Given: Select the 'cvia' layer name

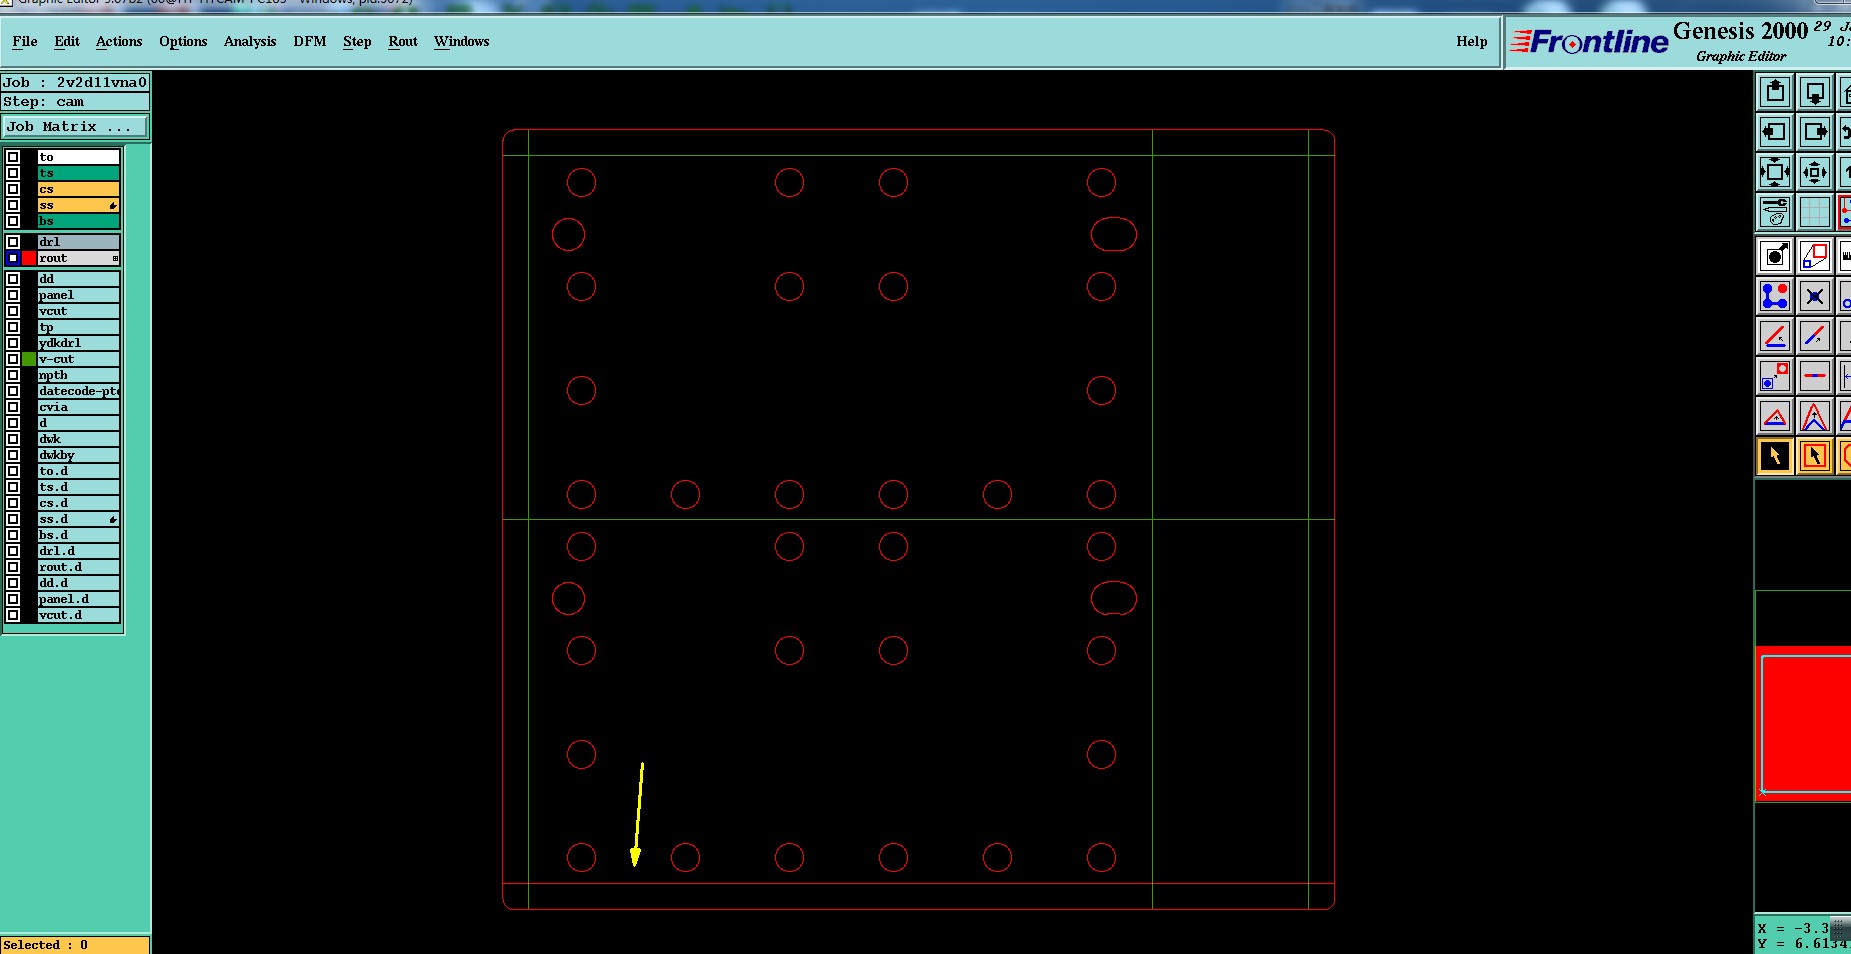Looking at the screenshot, I should tap(79, 407).
